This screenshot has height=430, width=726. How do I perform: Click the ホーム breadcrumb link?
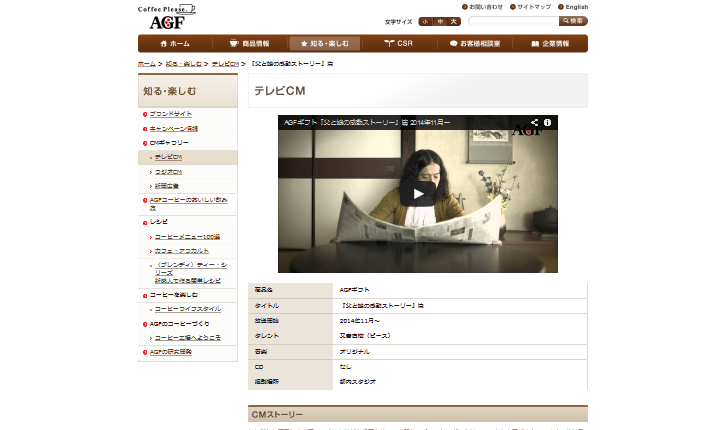point(146,64)
